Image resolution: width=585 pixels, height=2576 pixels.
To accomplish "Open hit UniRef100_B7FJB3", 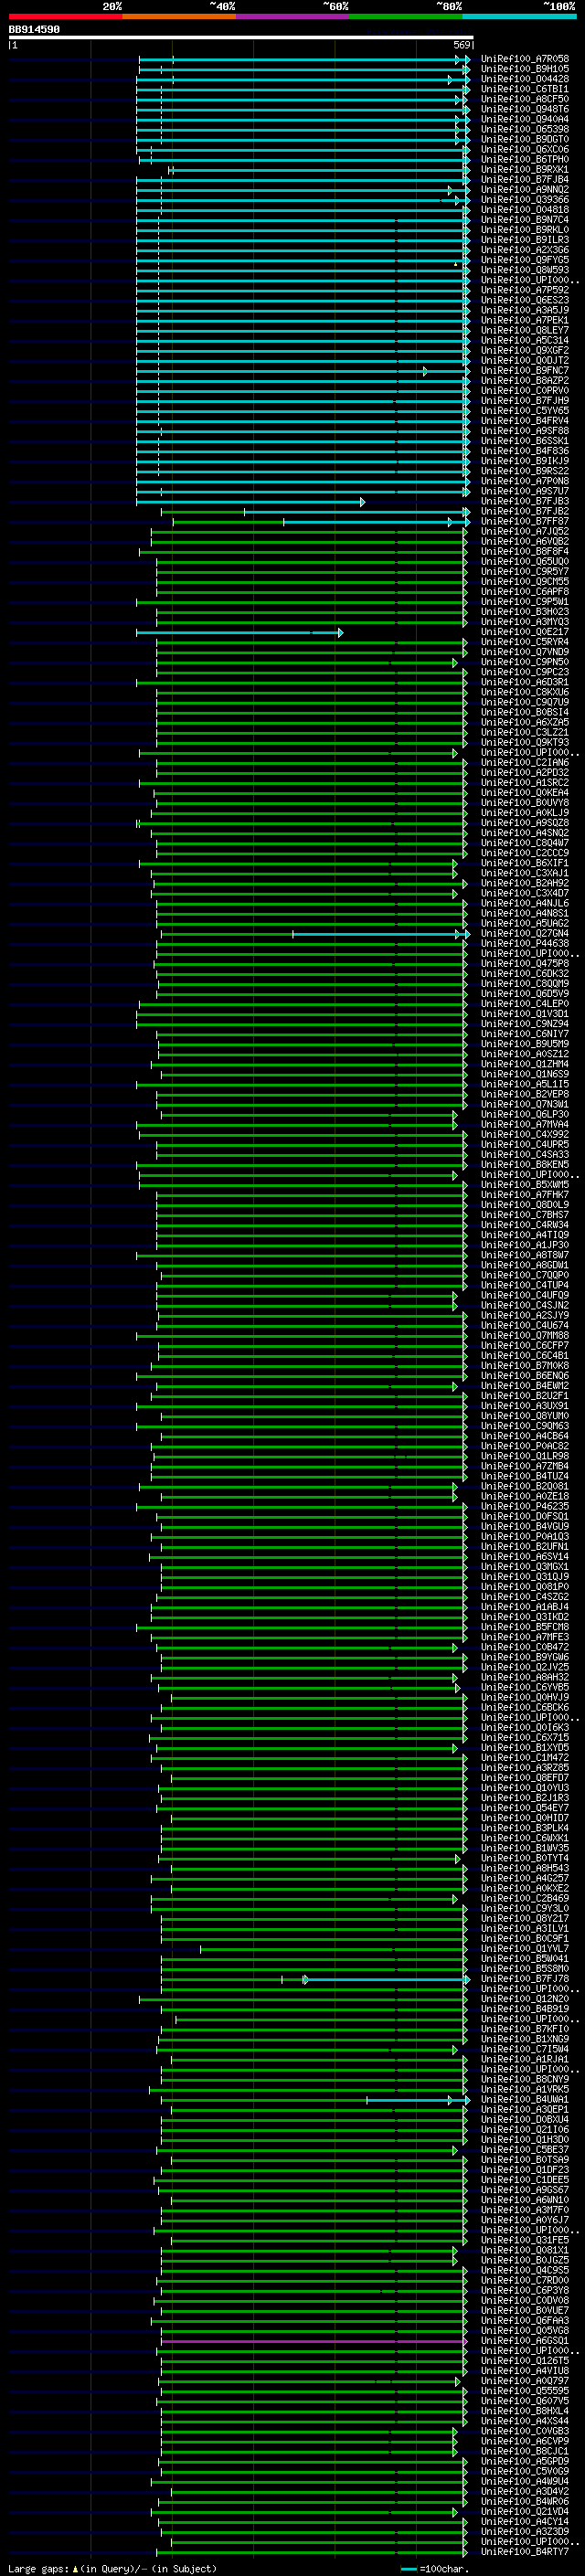I will tap(525, 501).
